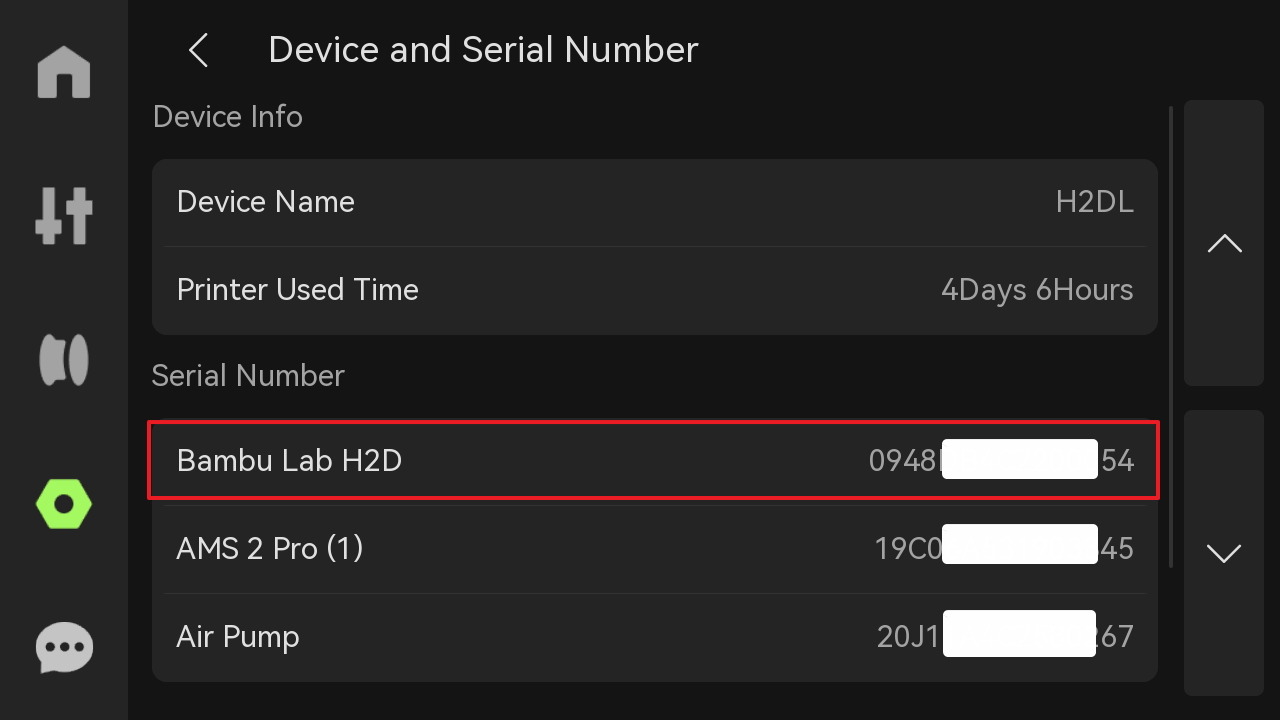Page down with the down chevron
This screenshot has height=720, width=1280.
coord(1224,553)
